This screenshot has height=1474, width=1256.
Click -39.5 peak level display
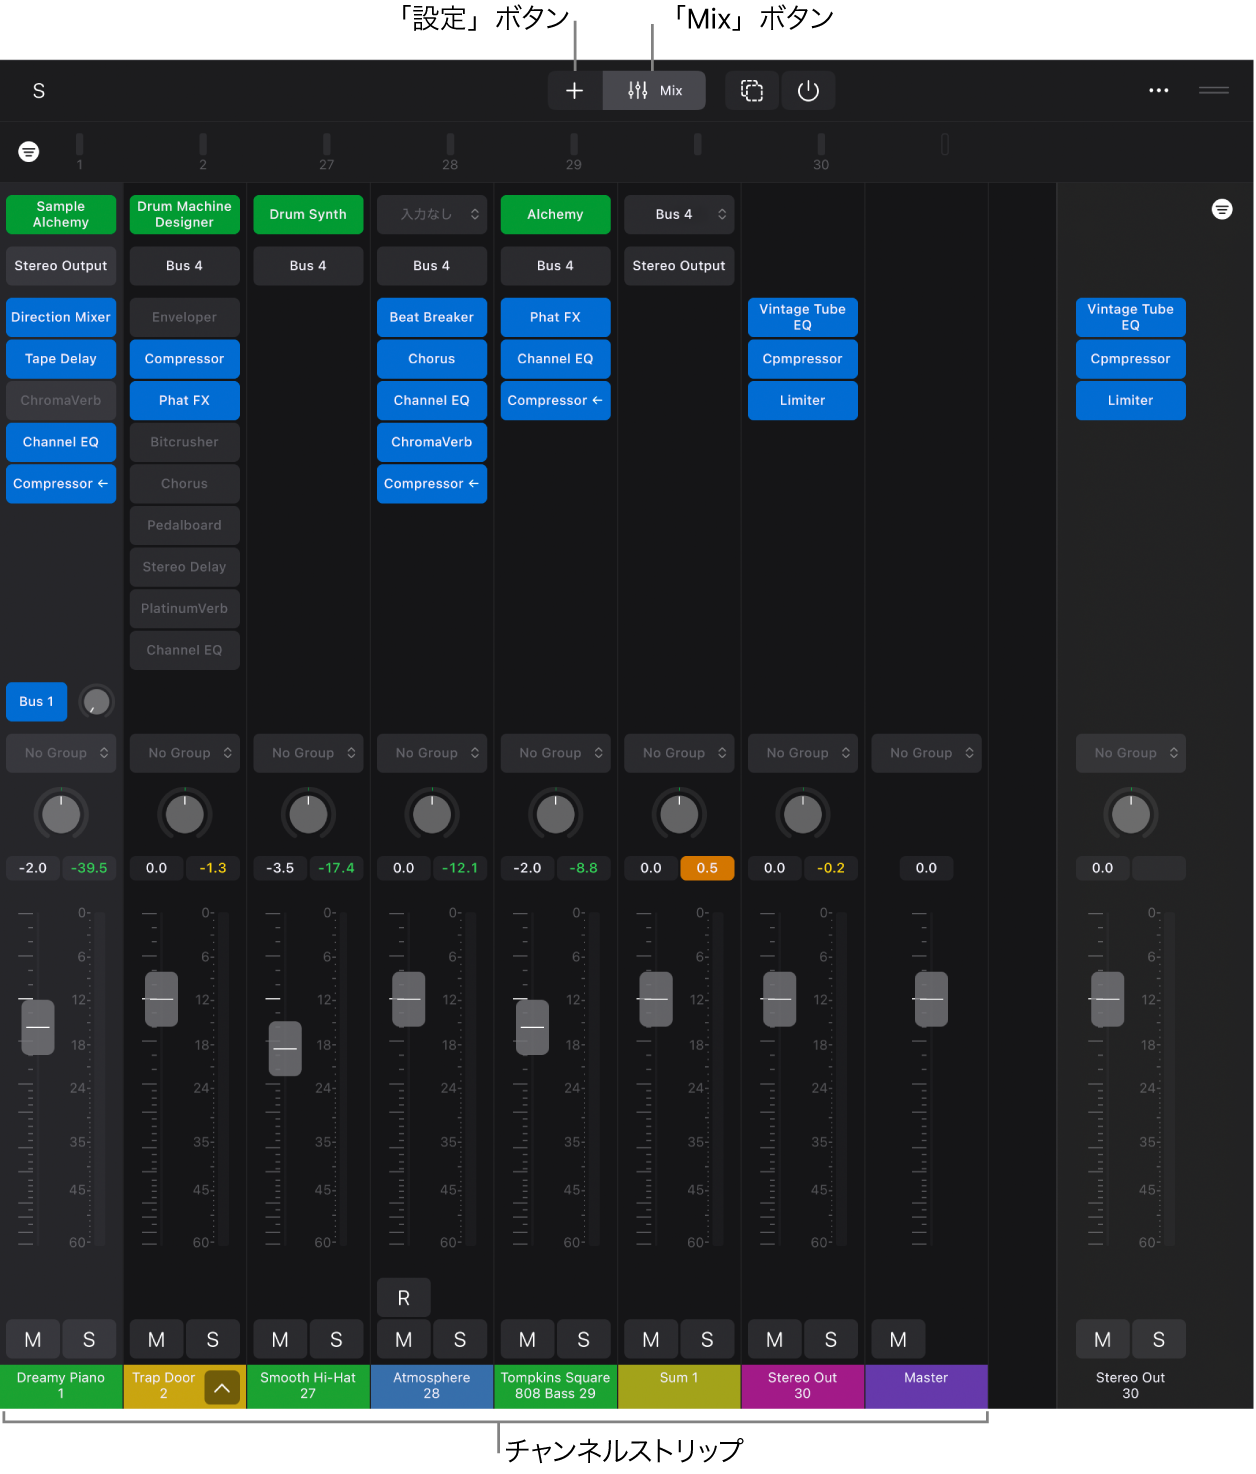[89, 868]
